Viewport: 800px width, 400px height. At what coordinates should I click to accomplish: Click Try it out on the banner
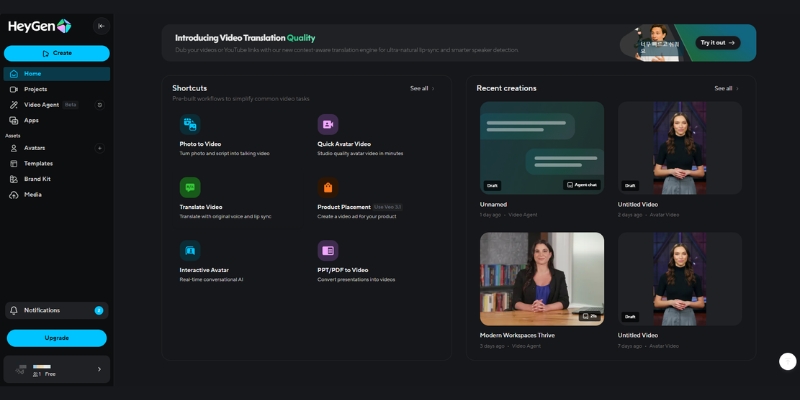[x=718, y=43]
